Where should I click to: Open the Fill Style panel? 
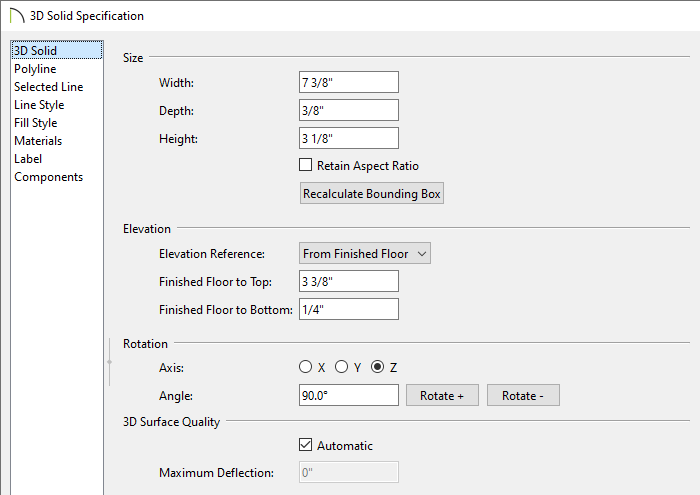tap(36, 123)
